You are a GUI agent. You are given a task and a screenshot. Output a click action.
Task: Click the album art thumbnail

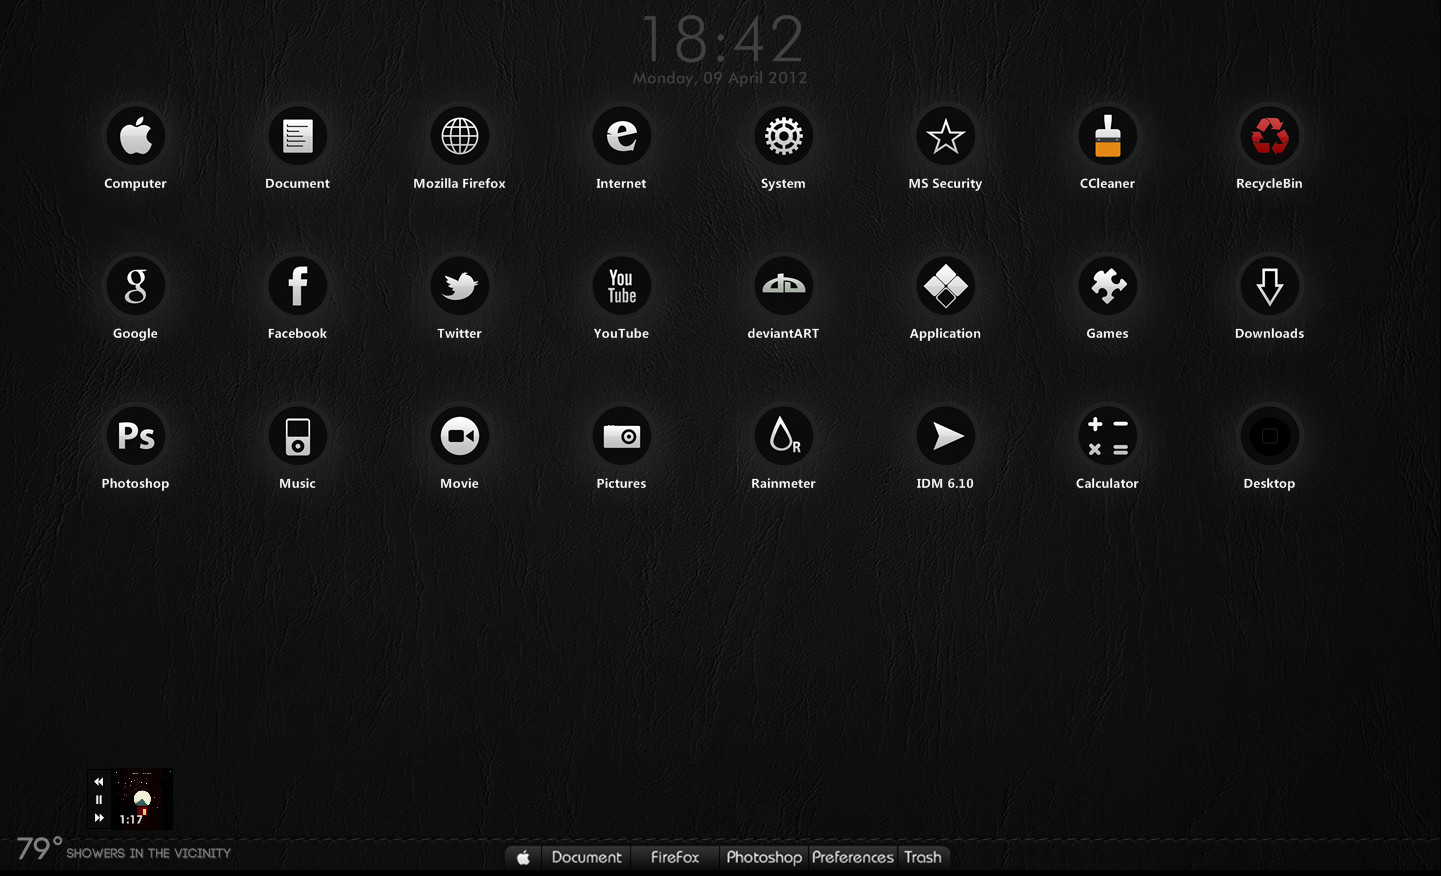pos(140,797)
